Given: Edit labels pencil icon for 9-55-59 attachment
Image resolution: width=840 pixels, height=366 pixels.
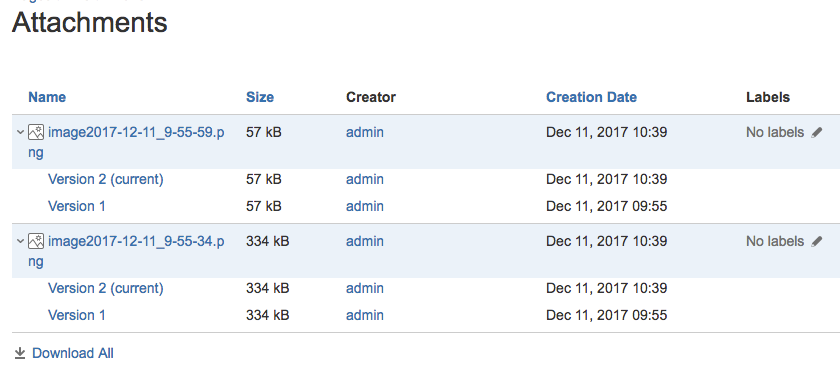Looking at the screenshot, I should point(816,132).
